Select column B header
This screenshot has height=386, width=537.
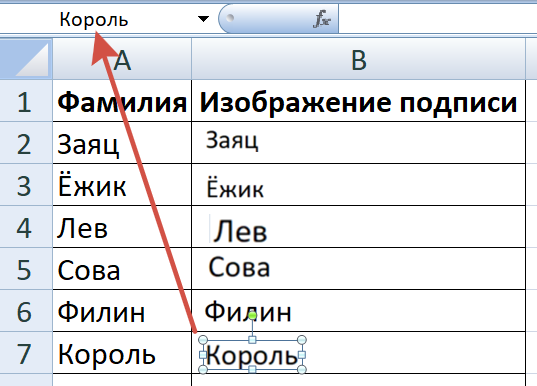coord(358,59)
